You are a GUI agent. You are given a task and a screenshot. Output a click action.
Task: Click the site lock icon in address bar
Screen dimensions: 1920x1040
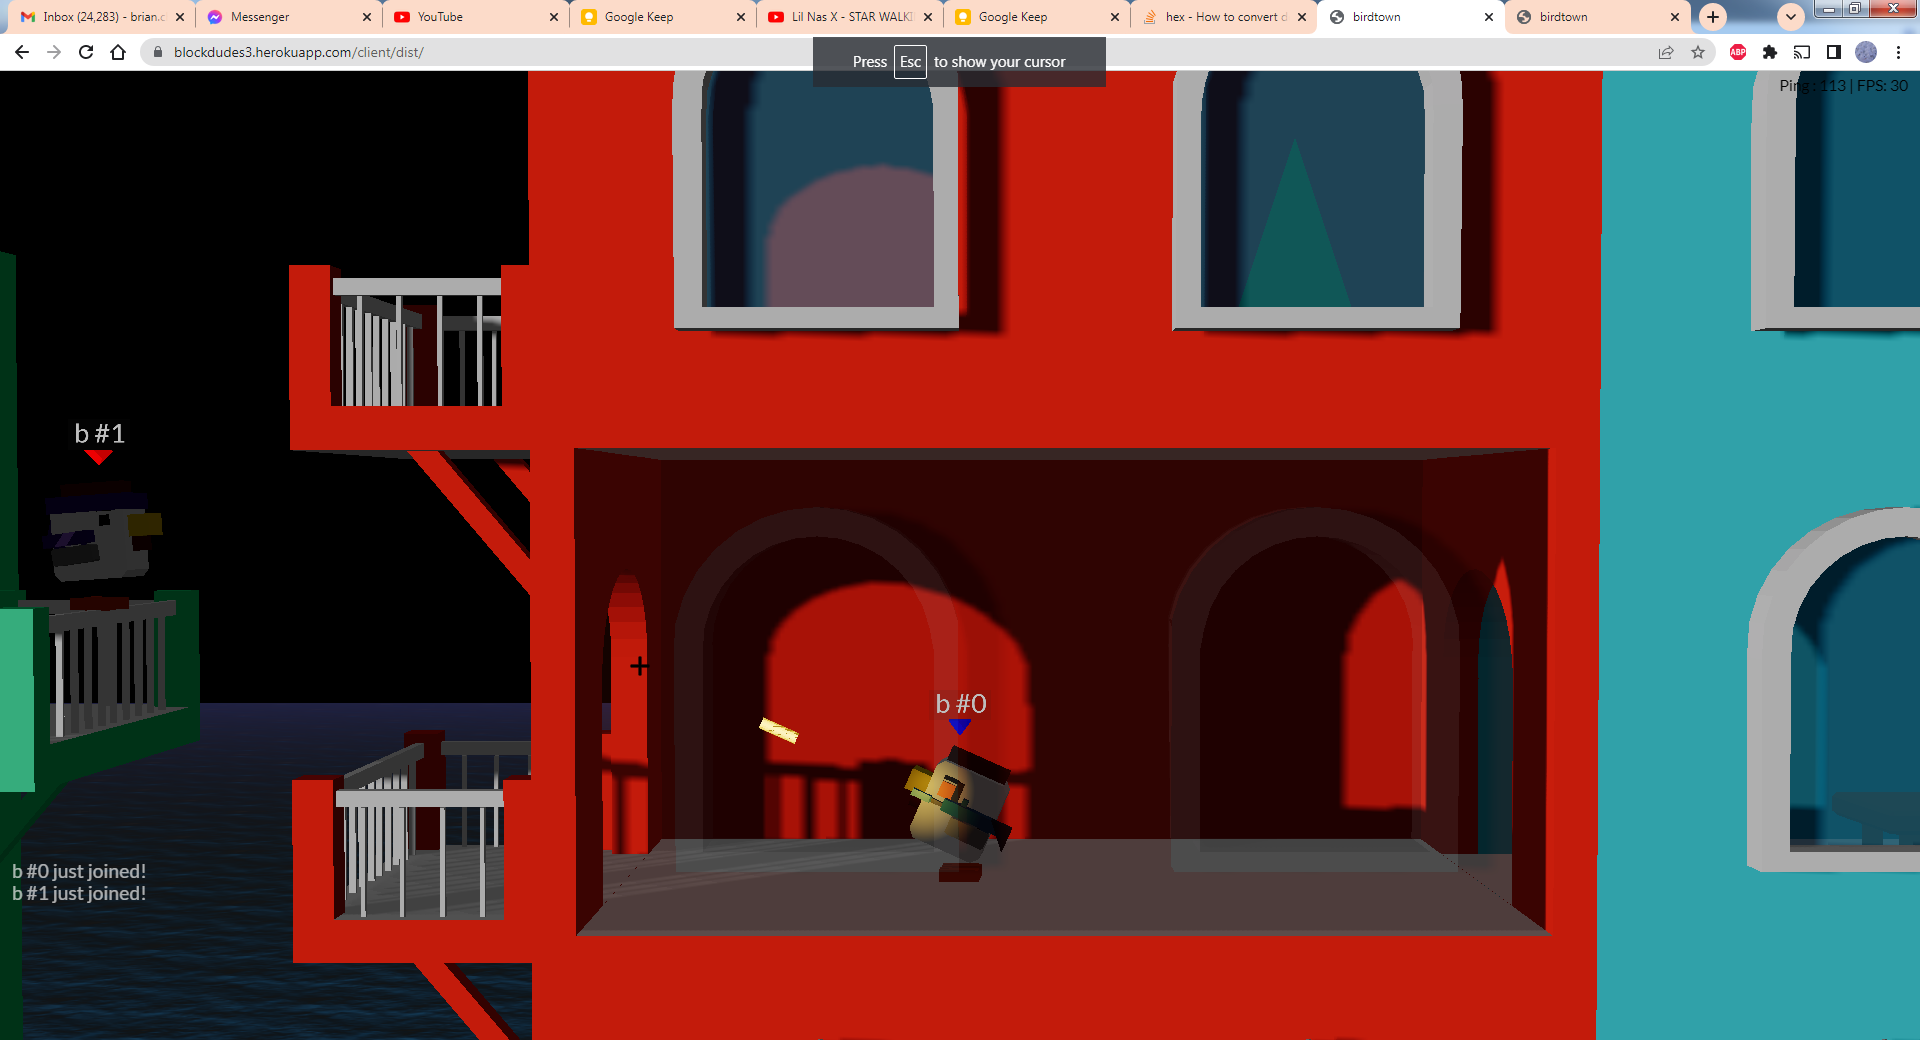pos(157,52)
